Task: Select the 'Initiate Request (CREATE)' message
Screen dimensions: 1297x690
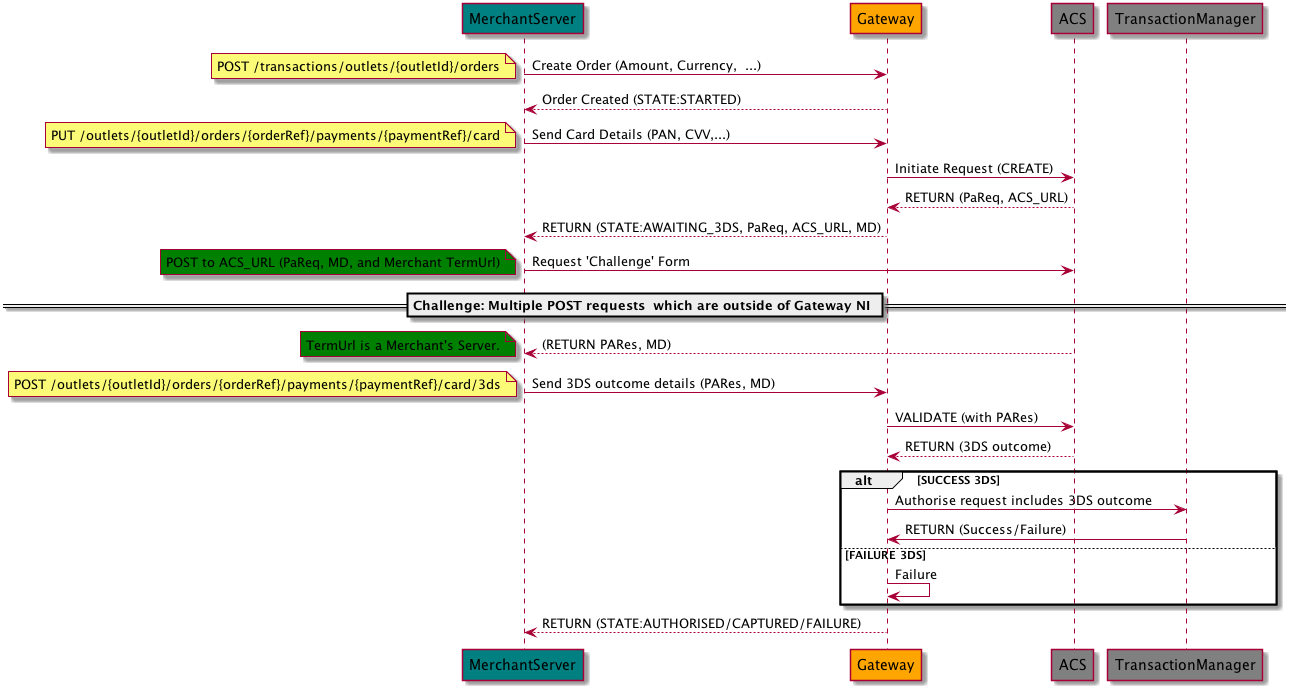Action: click(974, 169)
